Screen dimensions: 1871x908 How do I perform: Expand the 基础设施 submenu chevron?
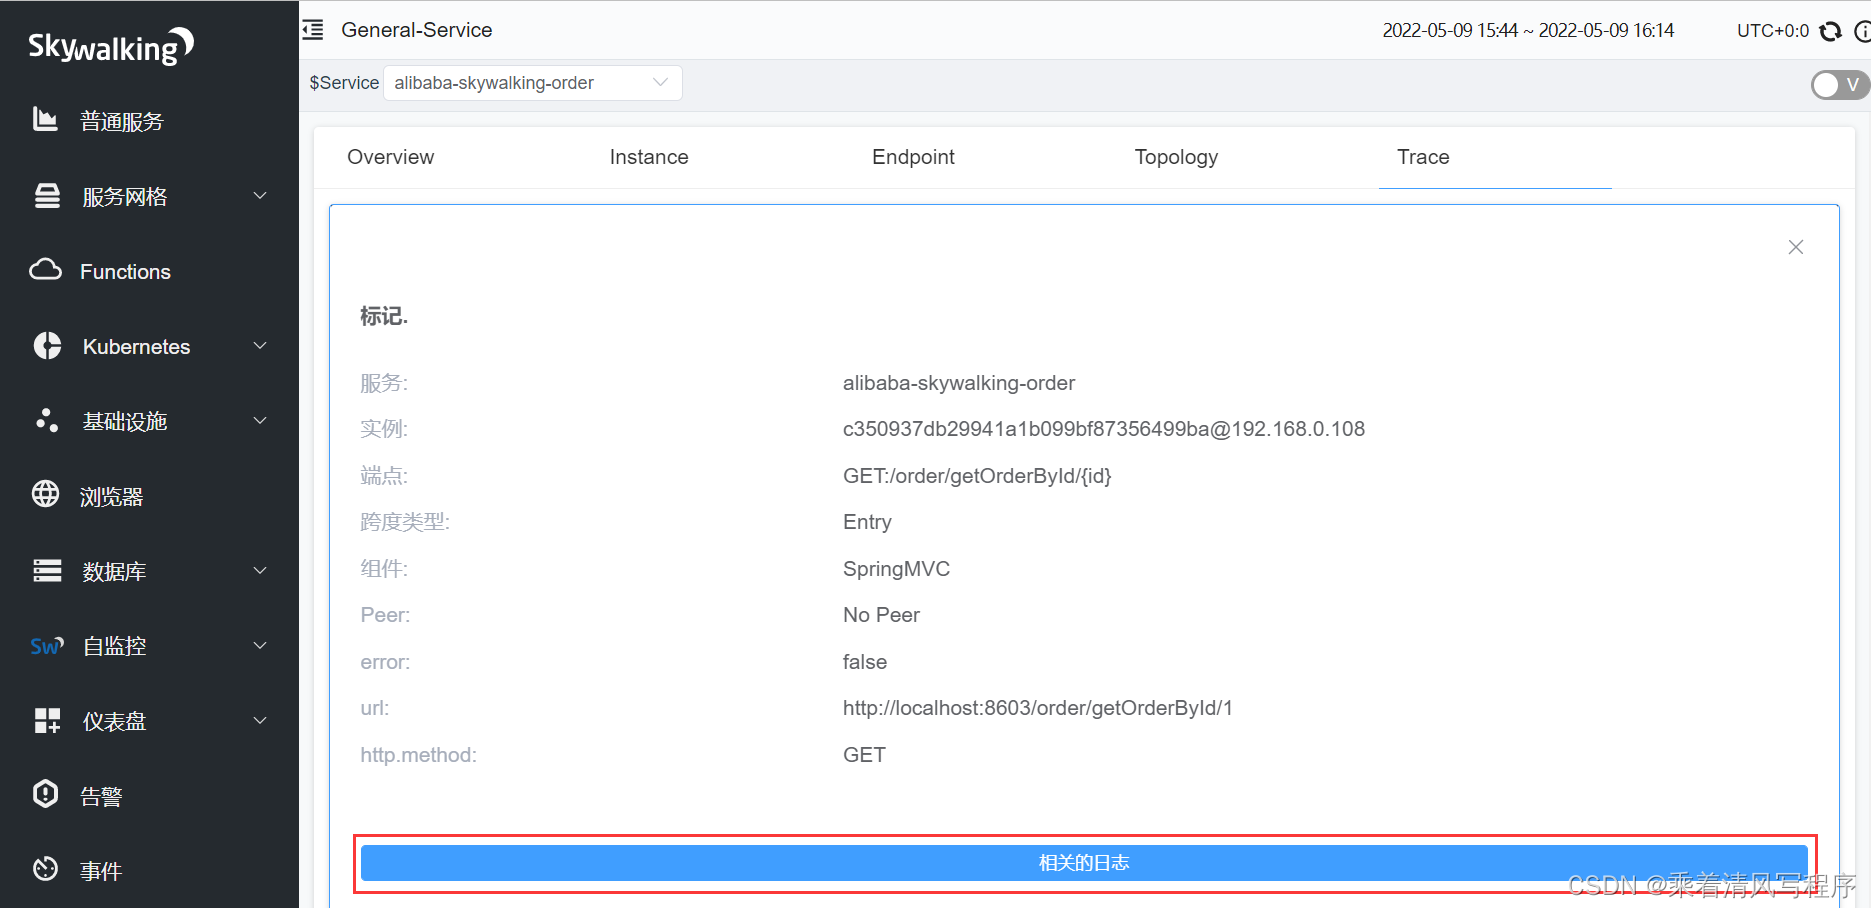pos(260,421)
